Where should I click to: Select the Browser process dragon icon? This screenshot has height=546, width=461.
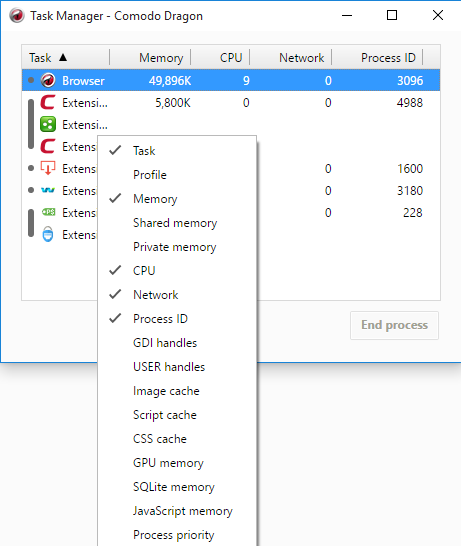coord(48,80)
